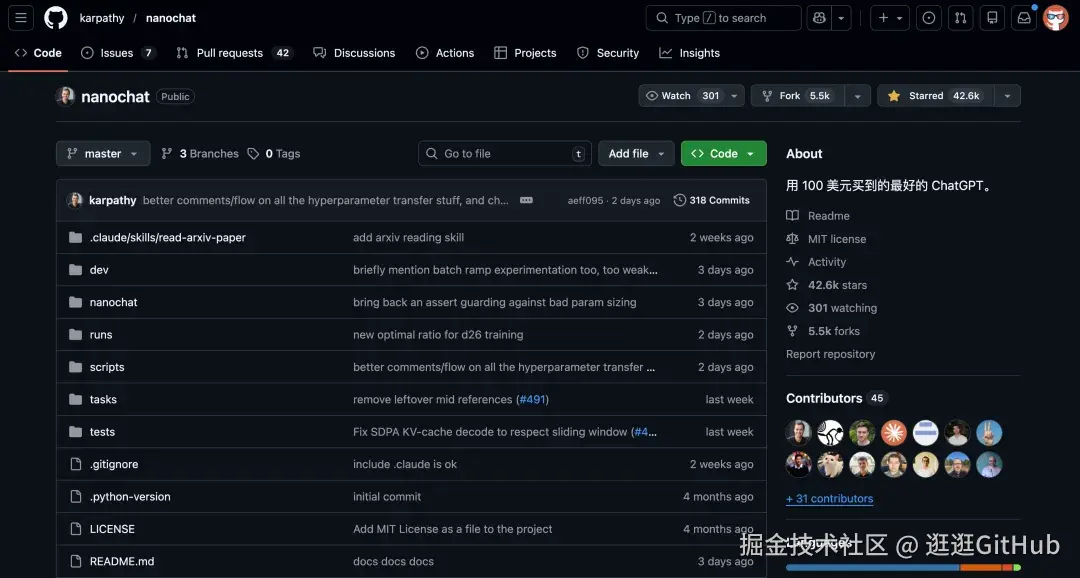Open the .gitignore file
The height and width of the screenshot is (578, 1080).
pyautogui.click(x=114, y=464)
